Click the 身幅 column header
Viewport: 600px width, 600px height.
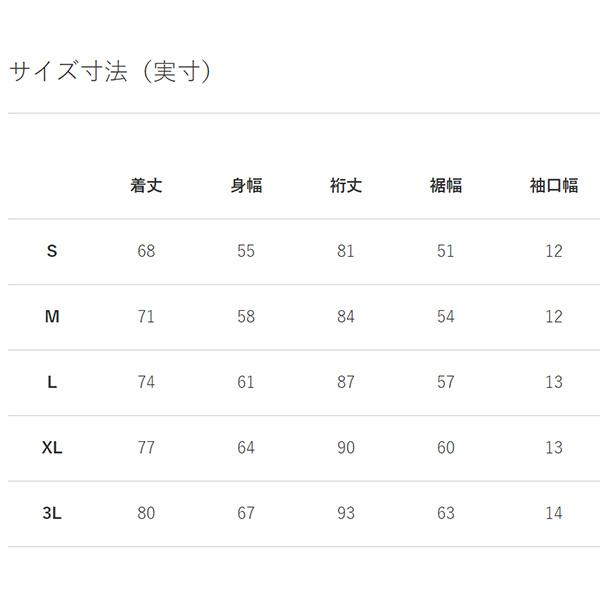pyautogui.click(x=246, y=186)
